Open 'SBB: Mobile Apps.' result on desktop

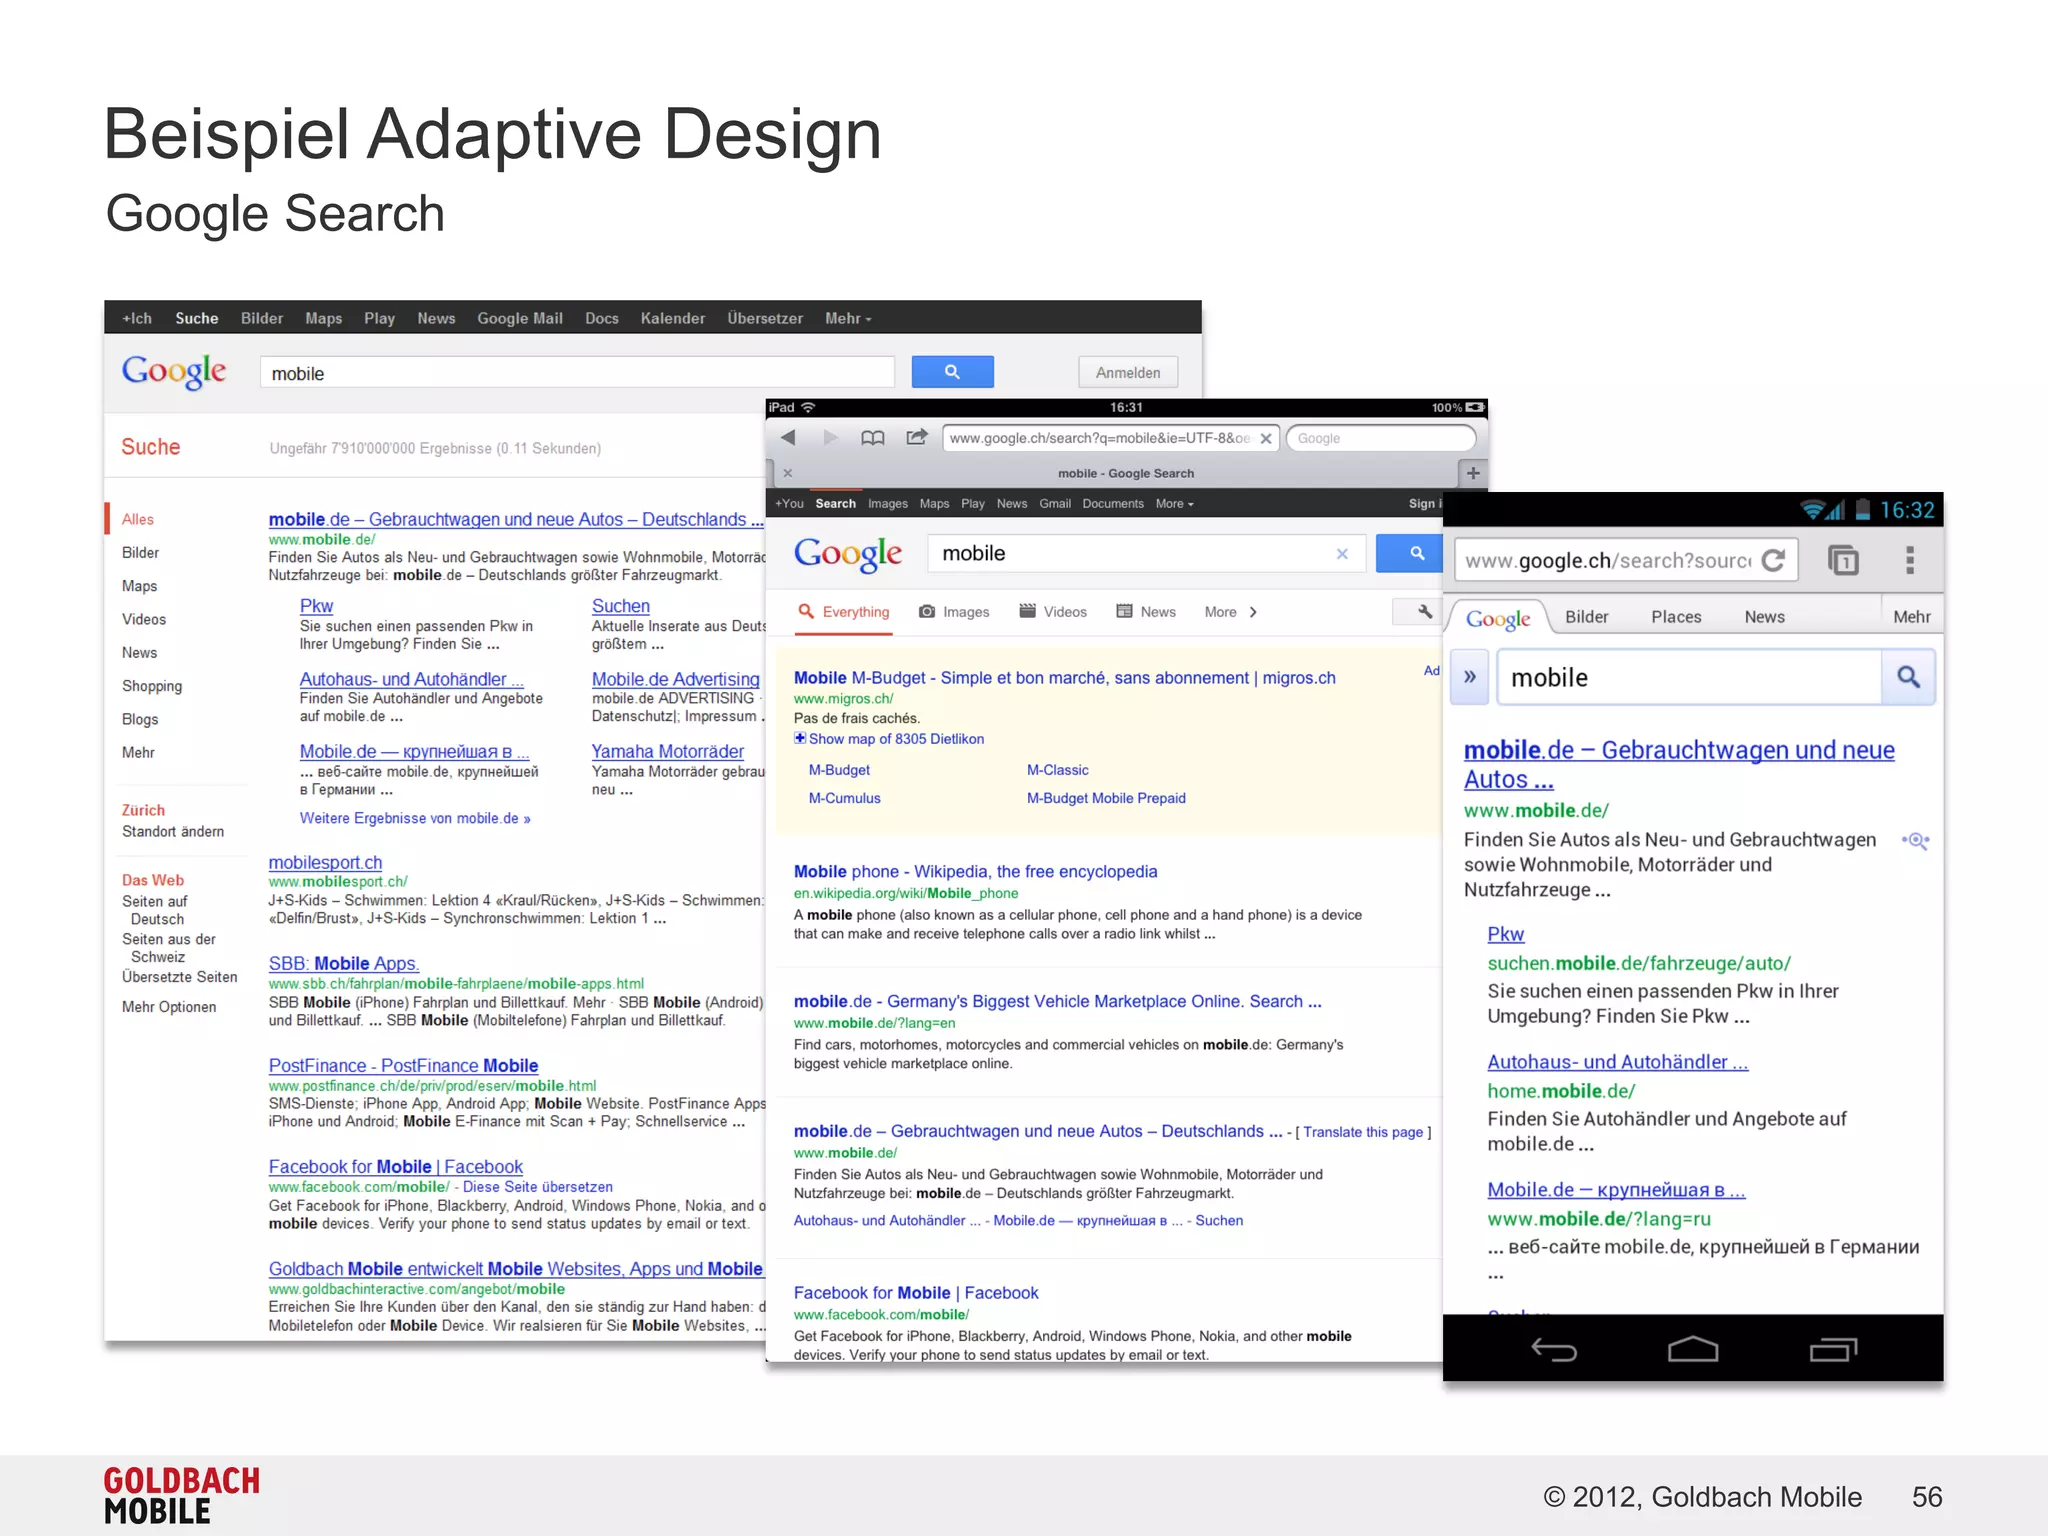(344, 963)
